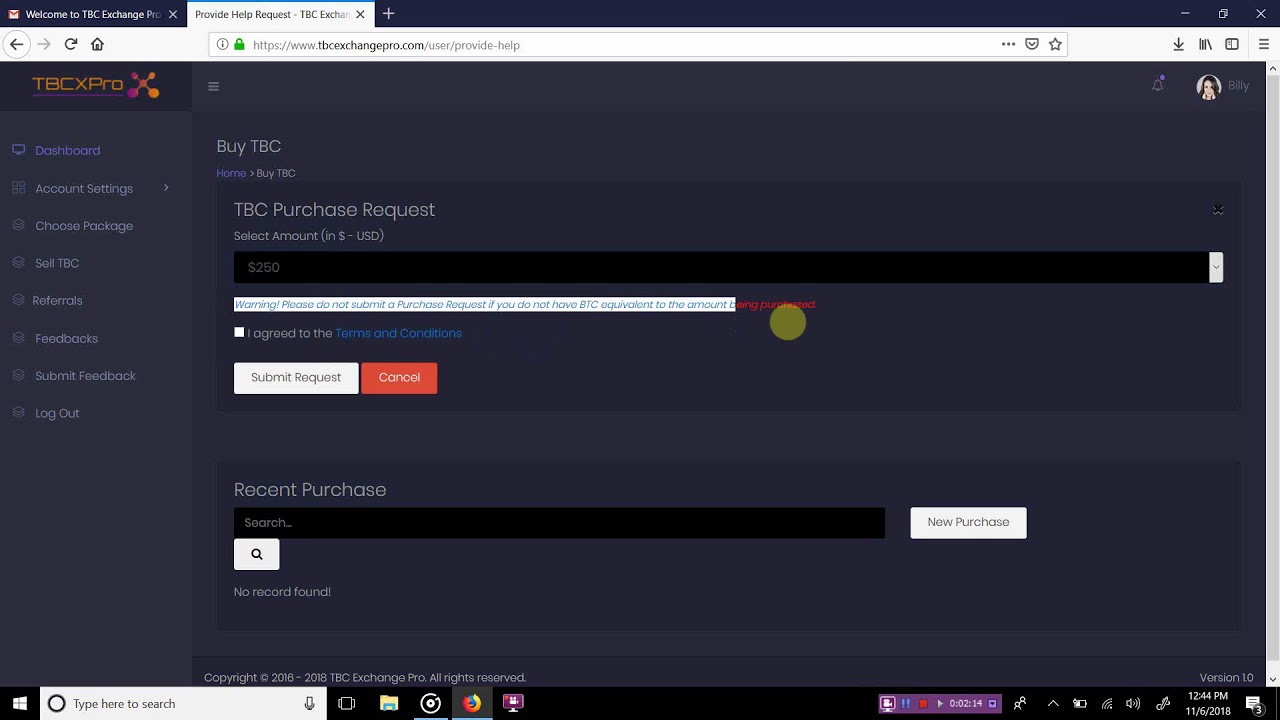Open Task View on the taskbar
Image resolution: width=1280 pixels, height=720 pixels.
[347, 703]
